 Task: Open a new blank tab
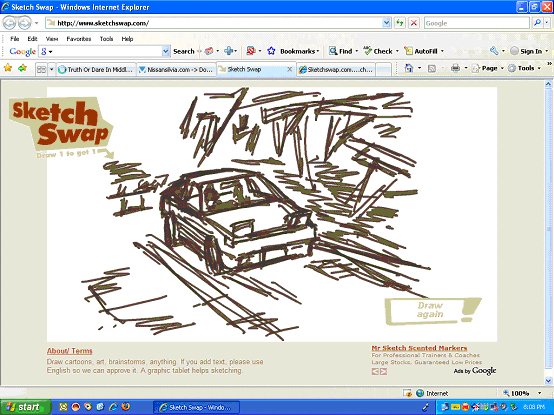pos(384,70)
